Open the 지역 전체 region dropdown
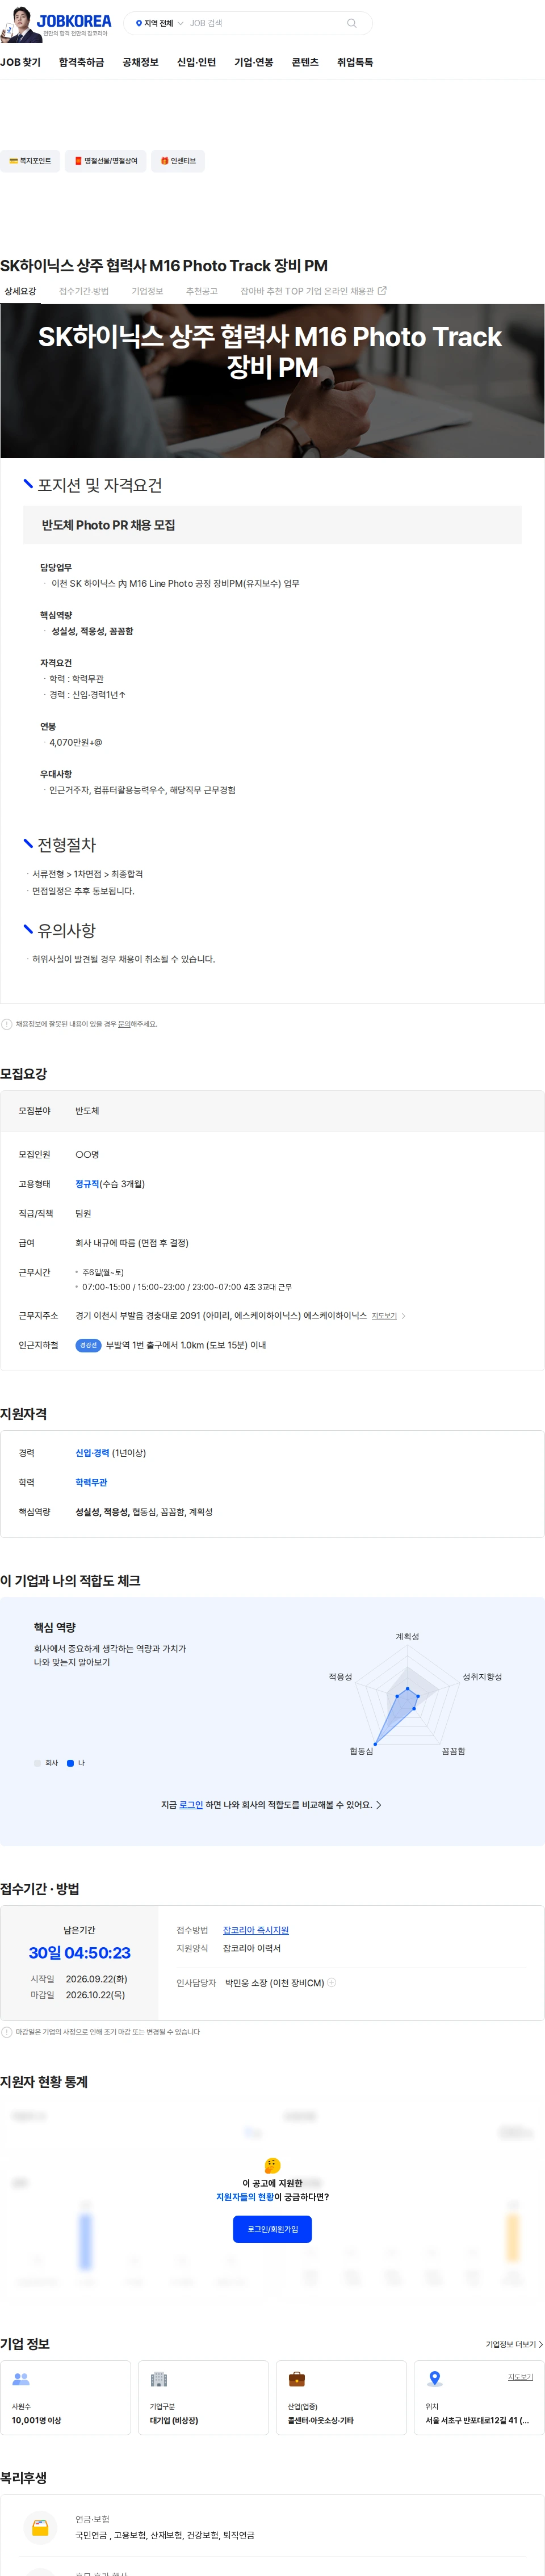The height and width of the screenshot is (2576, 545). (x=159, y=23)
